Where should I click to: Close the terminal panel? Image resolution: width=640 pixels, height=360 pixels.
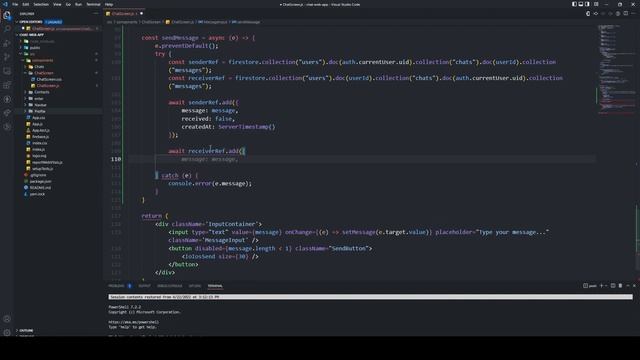(x=634, y=286)
